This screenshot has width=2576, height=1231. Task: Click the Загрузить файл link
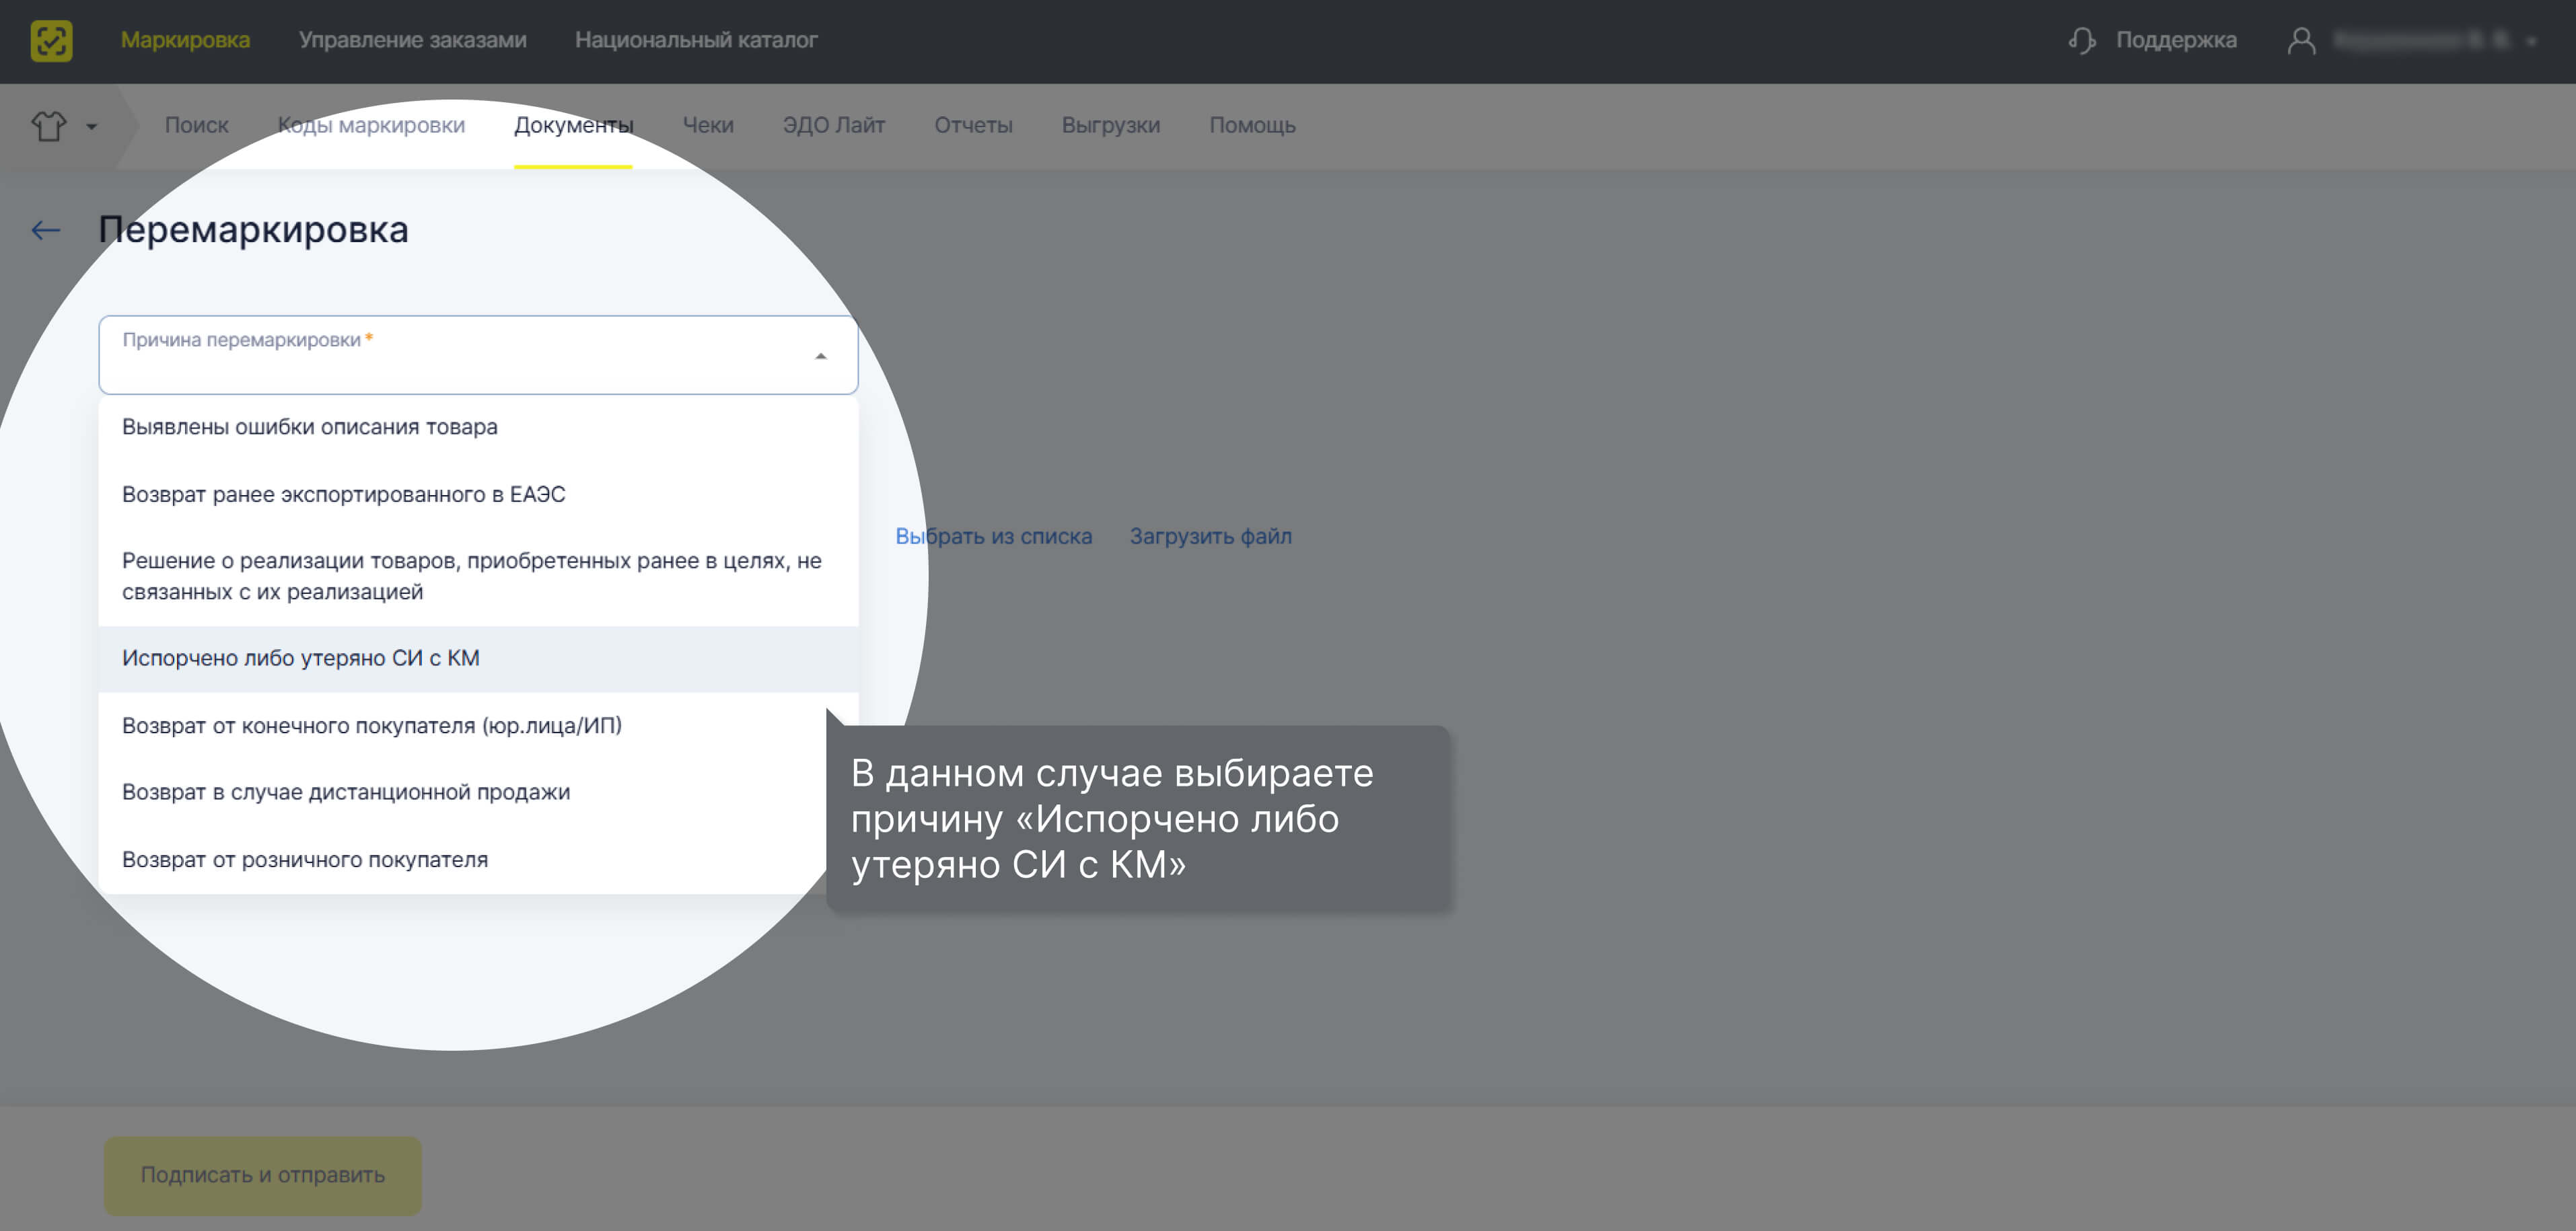[1210, 536]
